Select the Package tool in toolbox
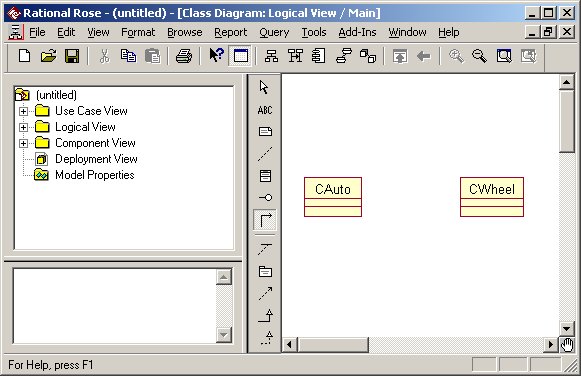This screenshot has height=376, width=581. 265,272
